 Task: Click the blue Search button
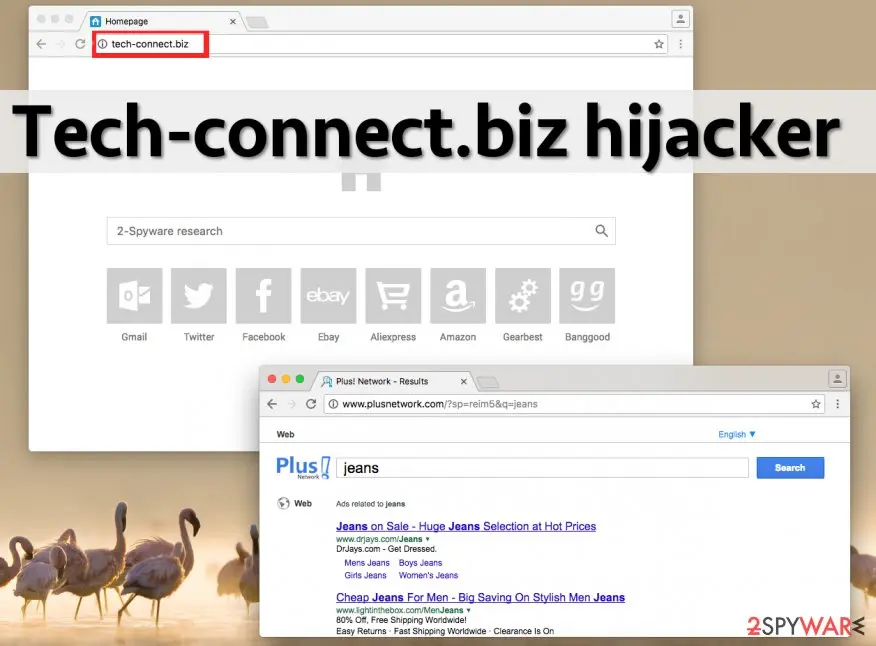790,468
